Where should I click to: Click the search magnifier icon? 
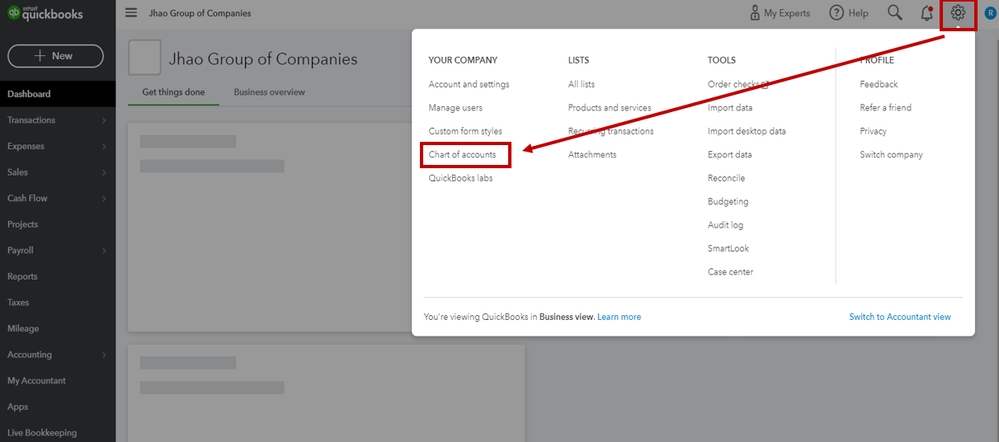895,13
